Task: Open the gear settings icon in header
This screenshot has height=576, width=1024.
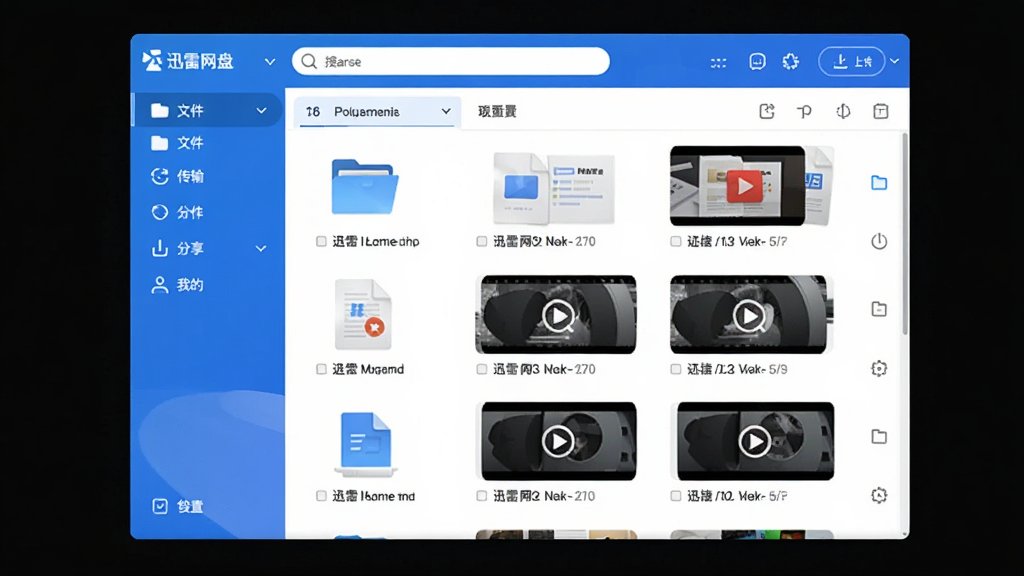Action: click(791, 61)
